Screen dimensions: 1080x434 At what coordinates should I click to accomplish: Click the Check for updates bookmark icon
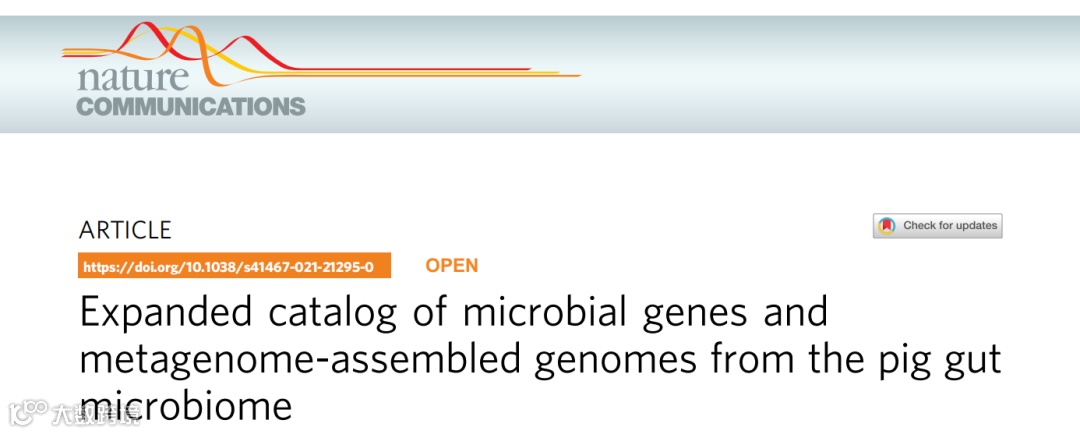(x=886, y=226)
